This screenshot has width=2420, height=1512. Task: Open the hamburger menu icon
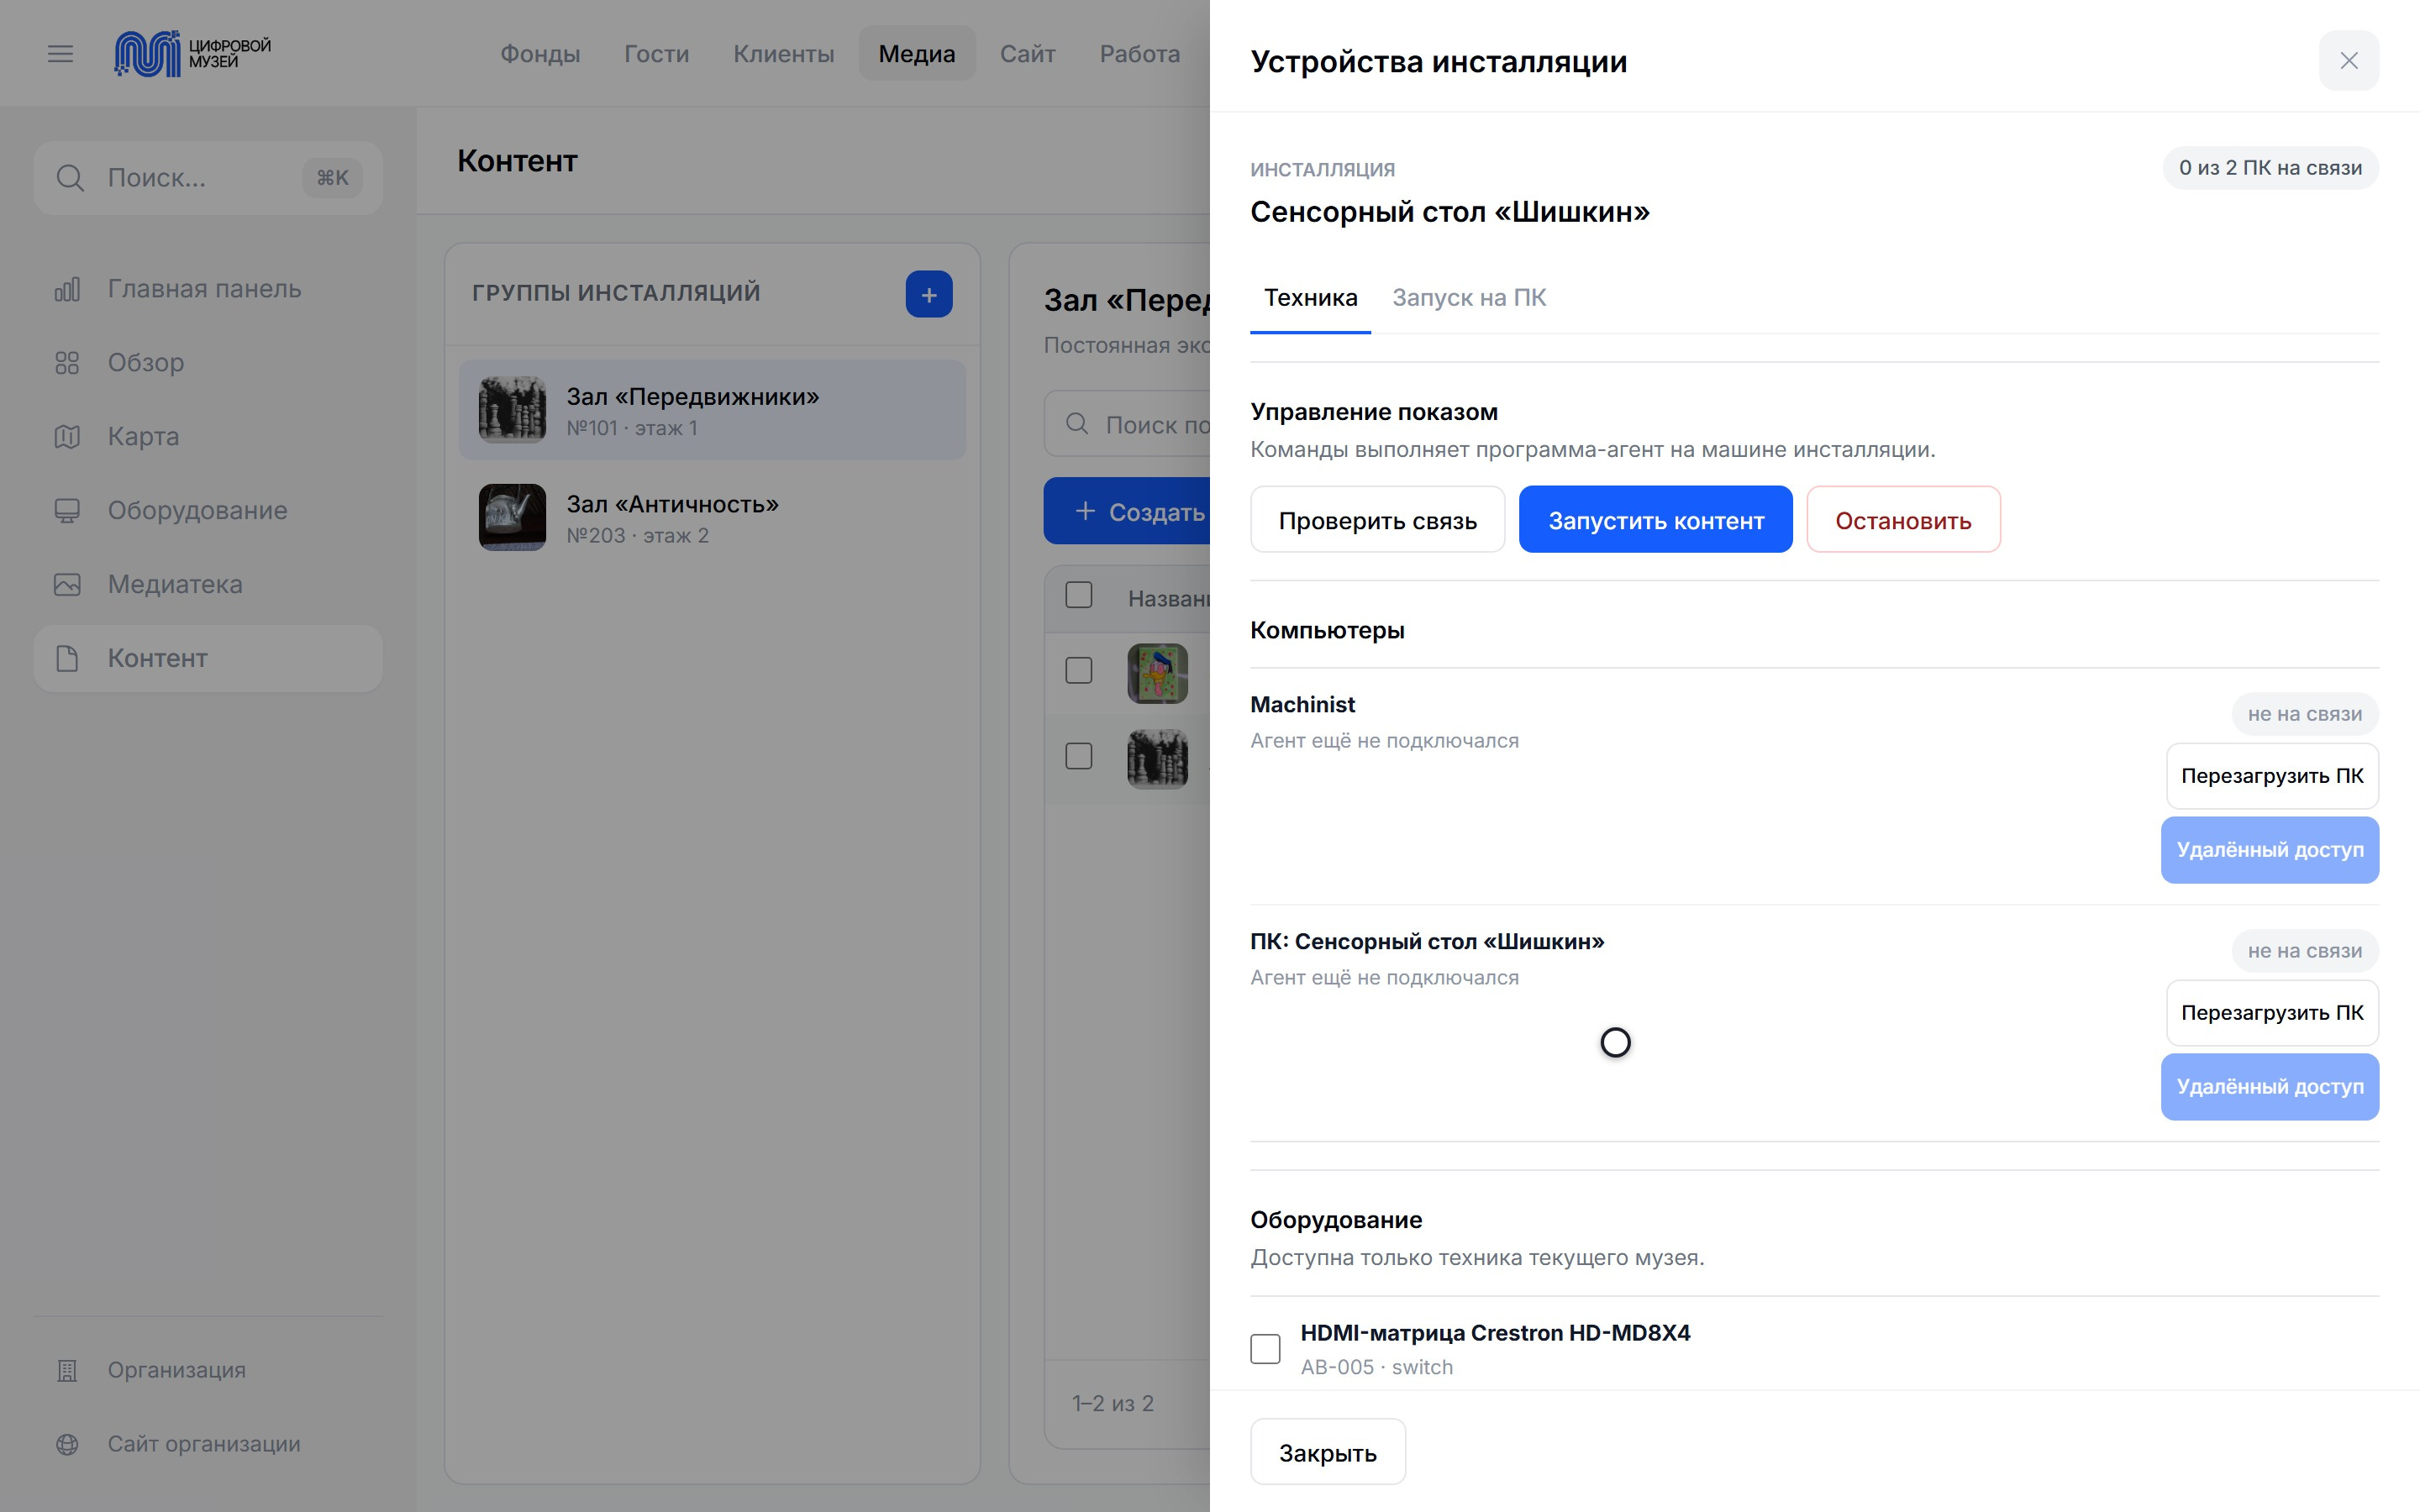pos(60,54)
